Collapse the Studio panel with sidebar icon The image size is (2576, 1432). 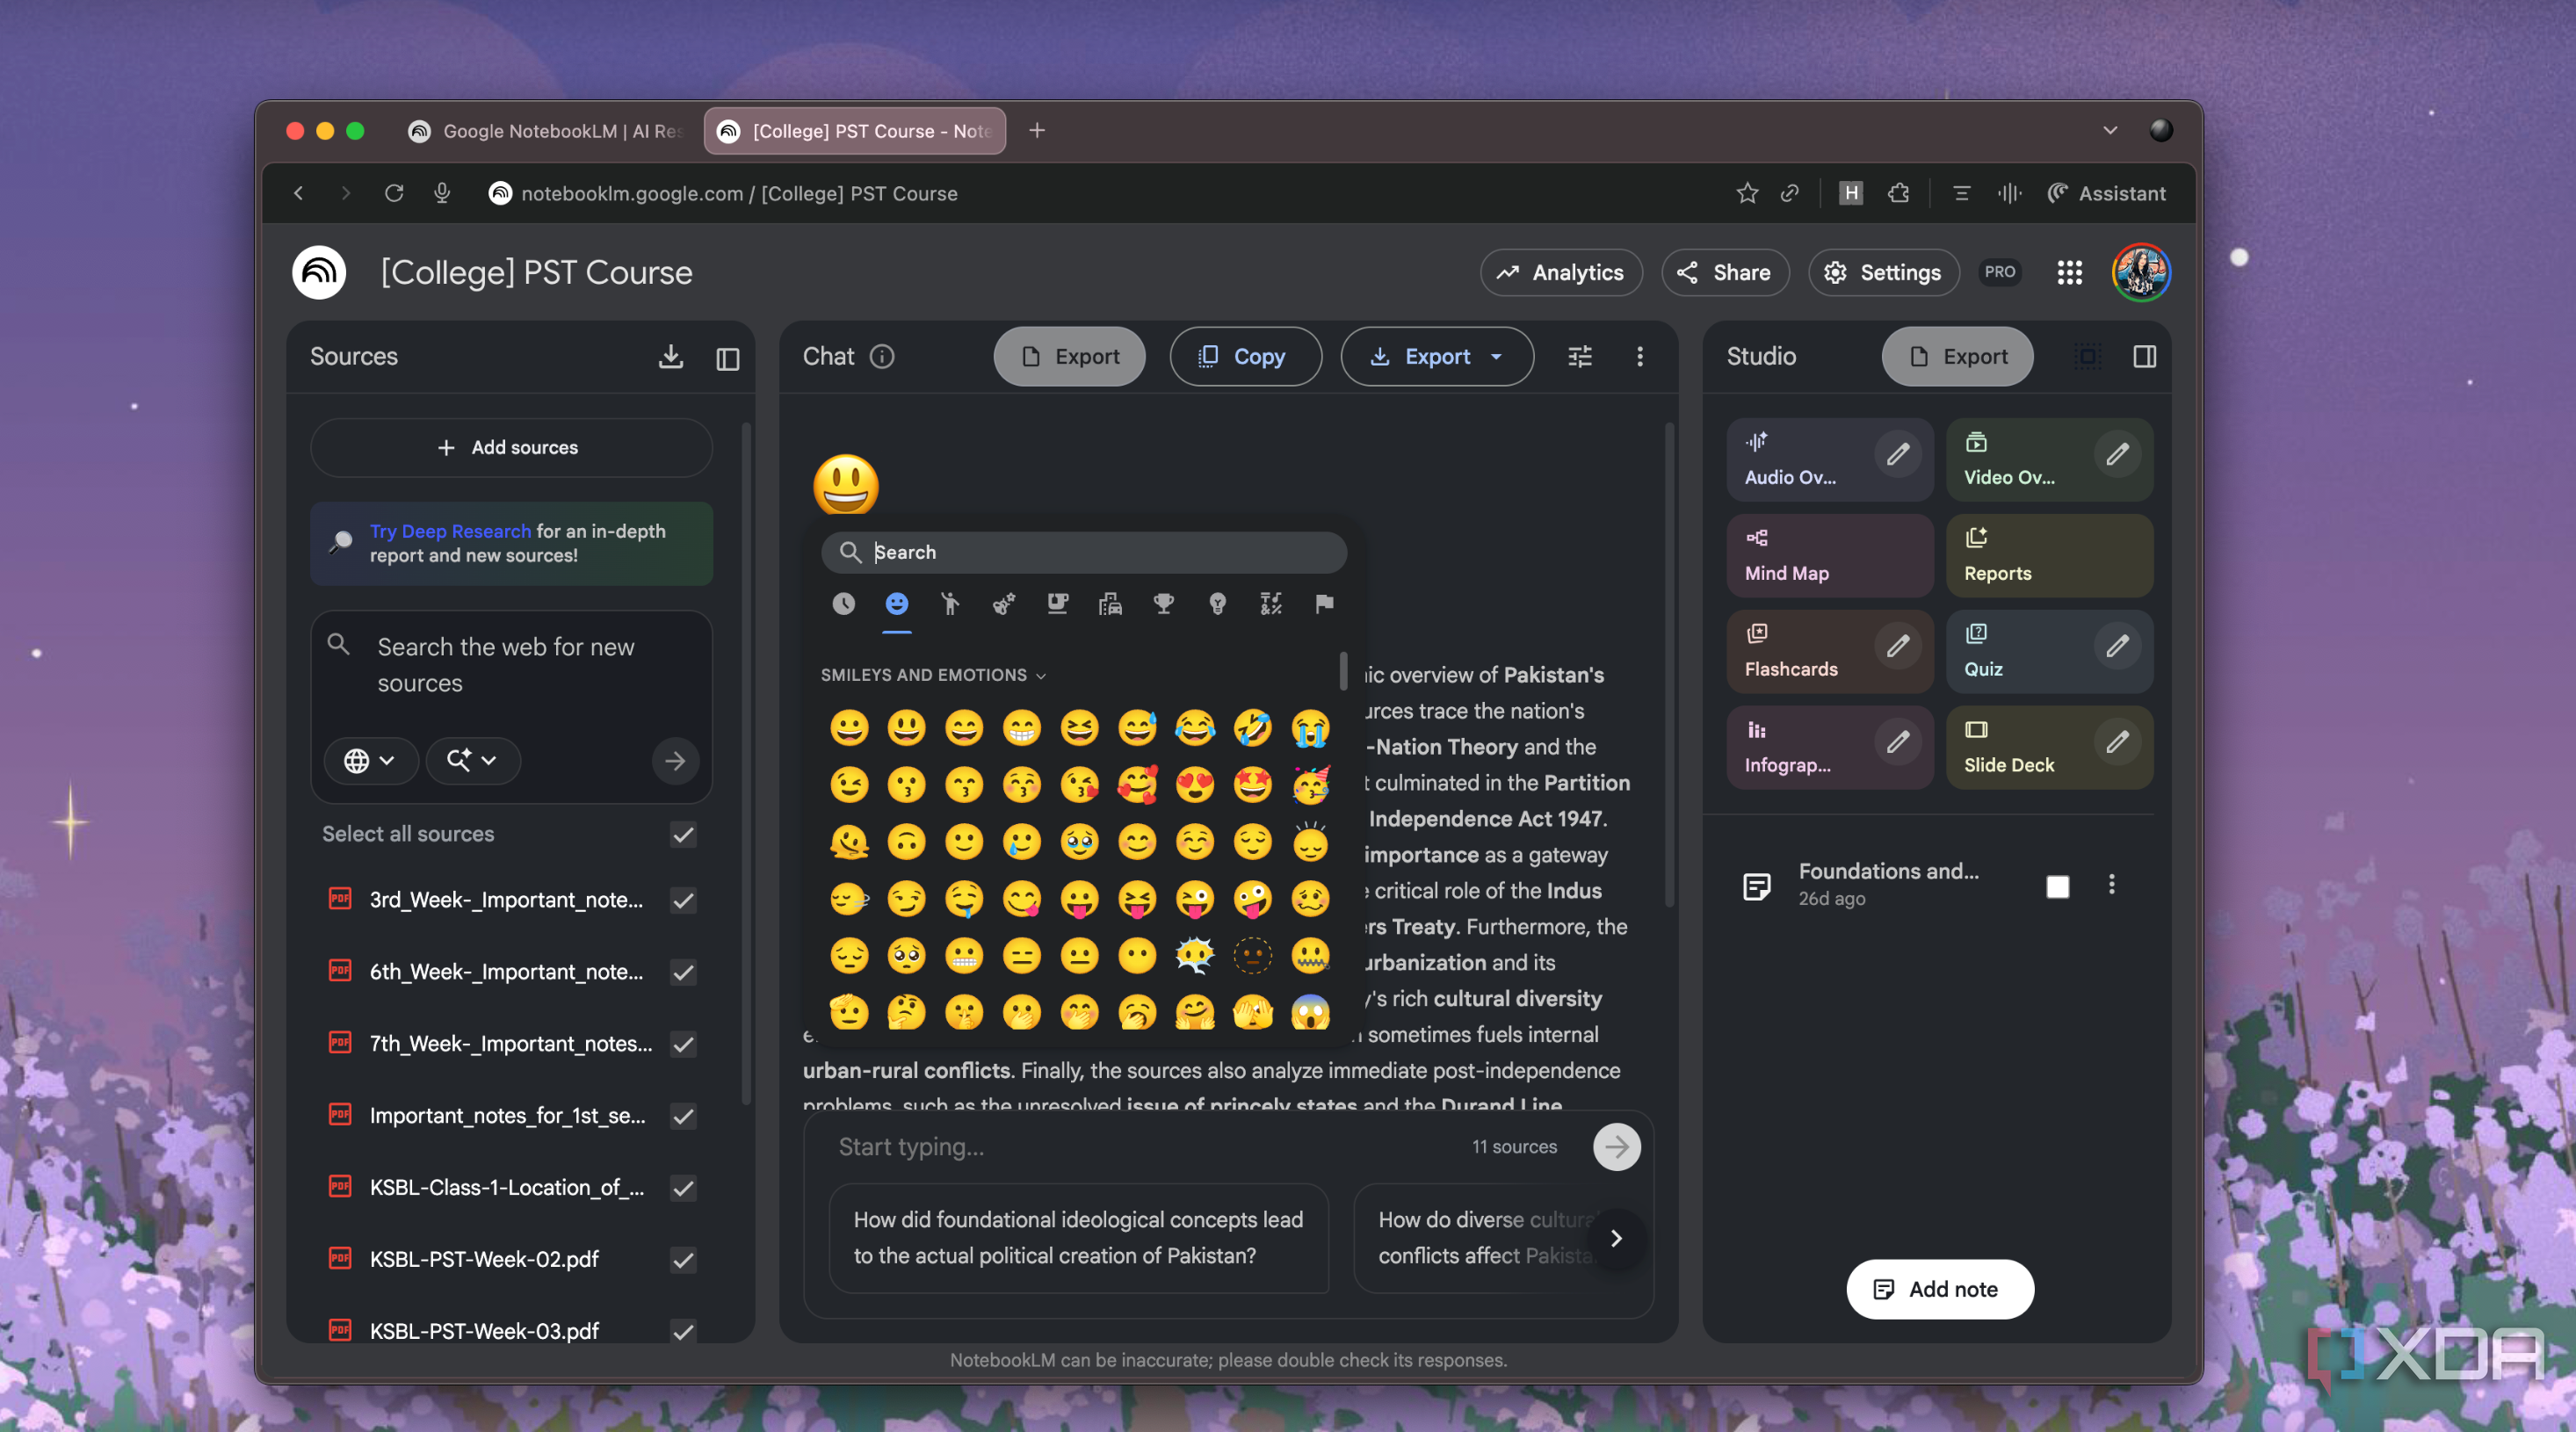click(x=2144, y=357)
